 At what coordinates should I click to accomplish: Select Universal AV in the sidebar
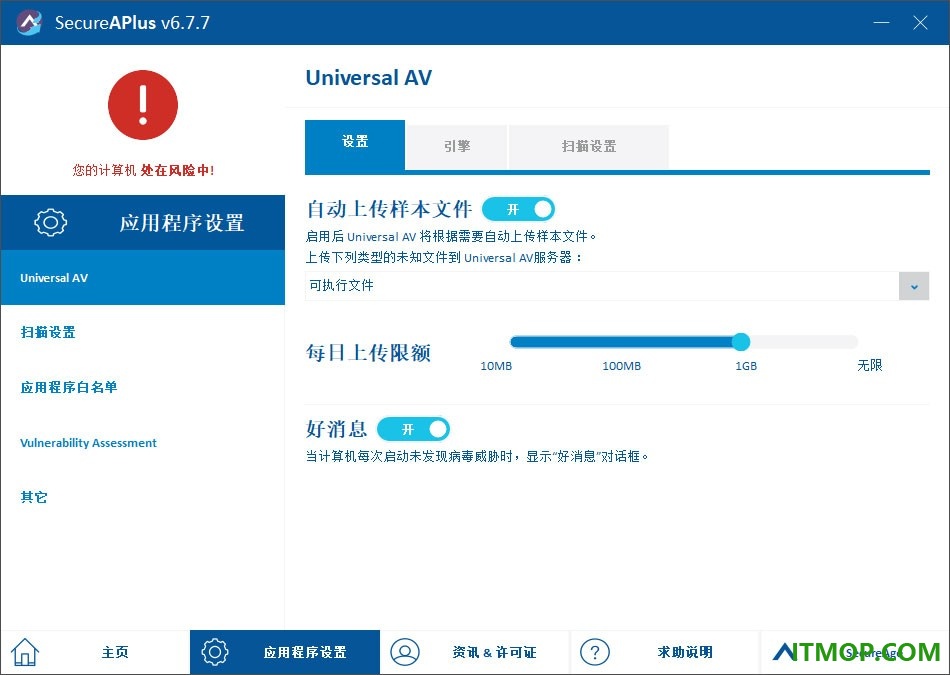pos(143,278)
